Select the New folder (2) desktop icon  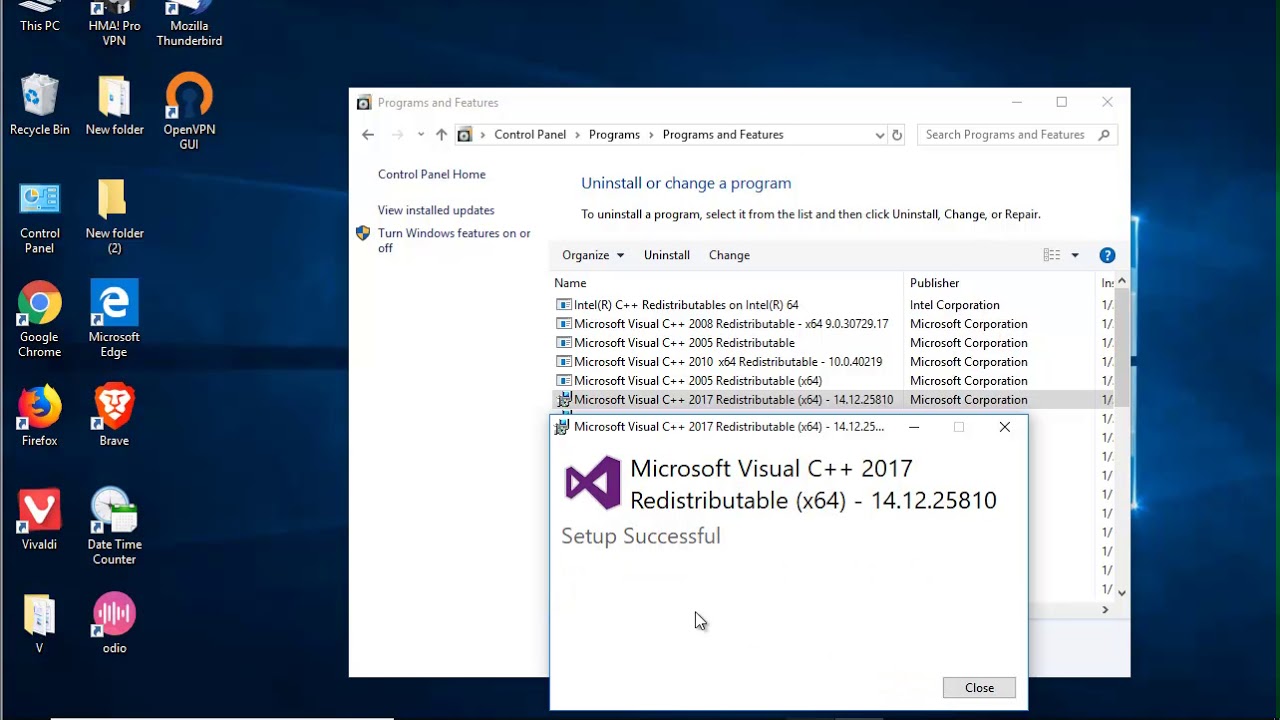point(114,217)
